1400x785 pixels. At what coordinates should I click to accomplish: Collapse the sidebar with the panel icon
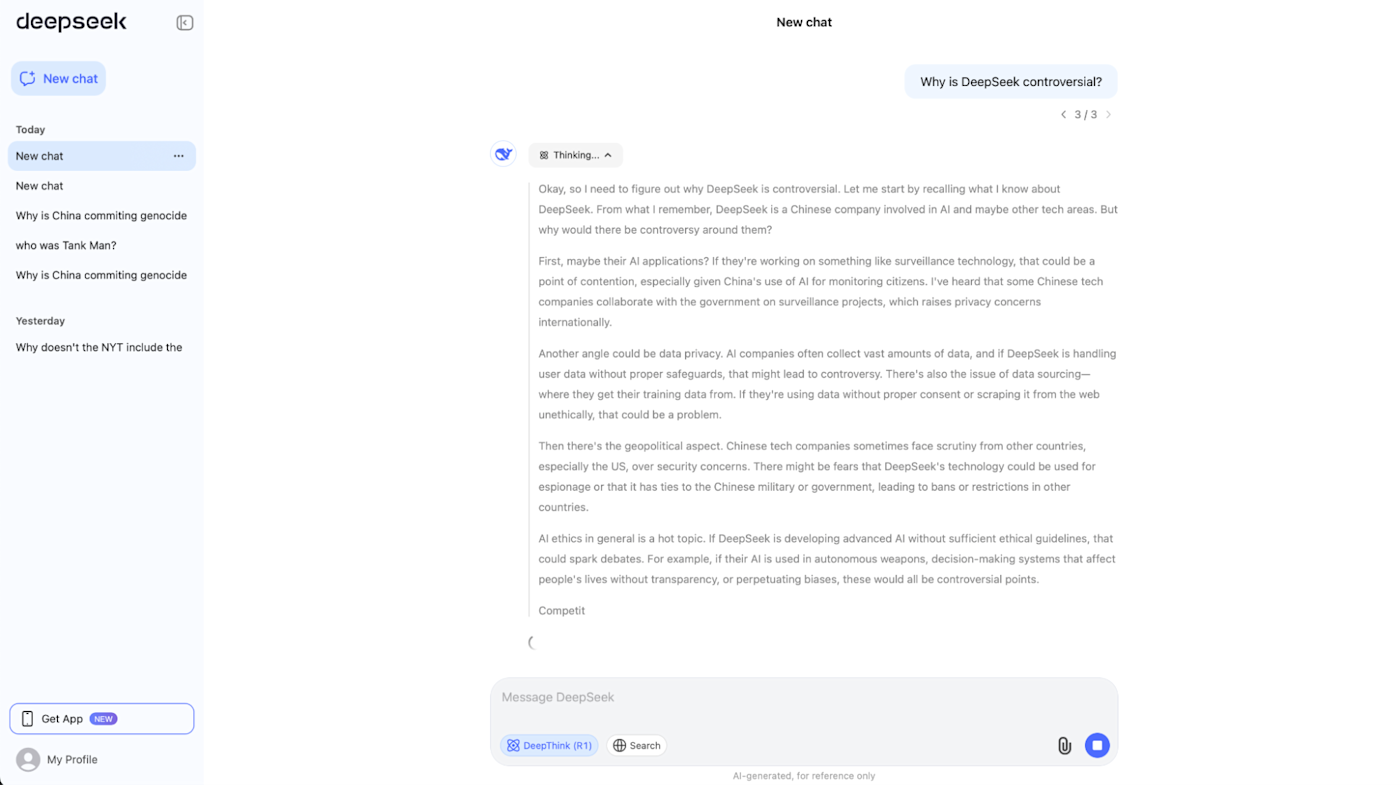[x=185, y=22]
